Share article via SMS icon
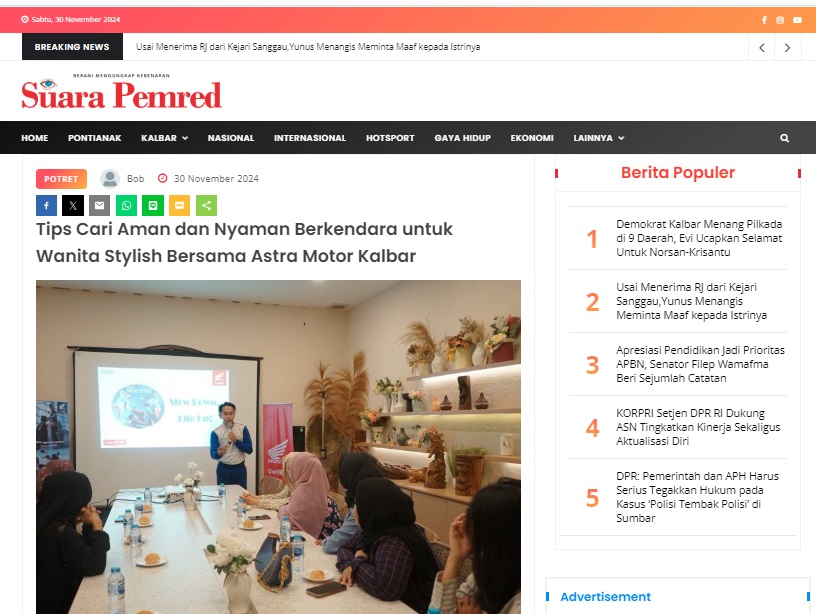 point(180,206)
